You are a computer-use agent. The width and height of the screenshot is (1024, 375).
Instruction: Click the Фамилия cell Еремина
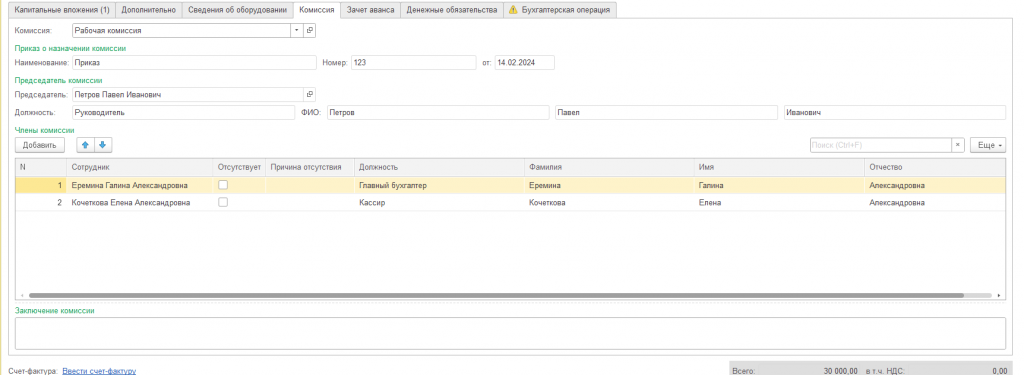coord(609,186)
